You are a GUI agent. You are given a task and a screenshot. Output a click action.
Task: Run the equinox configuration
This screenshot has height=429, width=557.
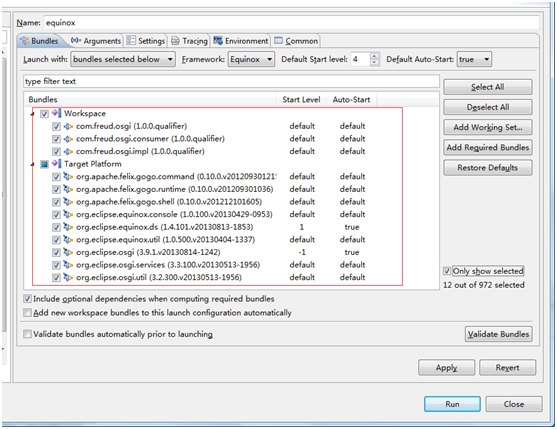click(452, 404)
